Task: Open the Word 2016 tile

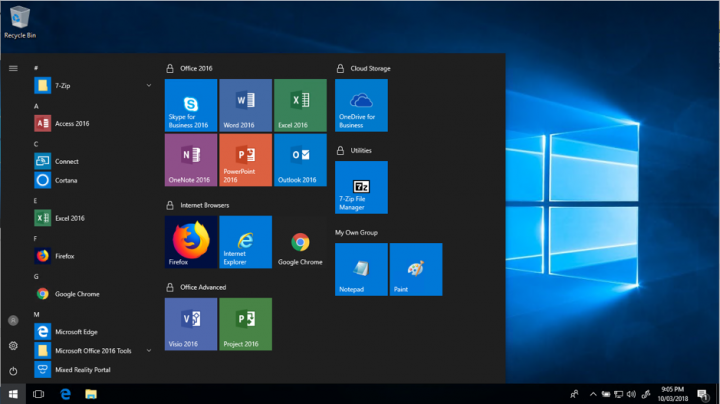Action: 245,105
